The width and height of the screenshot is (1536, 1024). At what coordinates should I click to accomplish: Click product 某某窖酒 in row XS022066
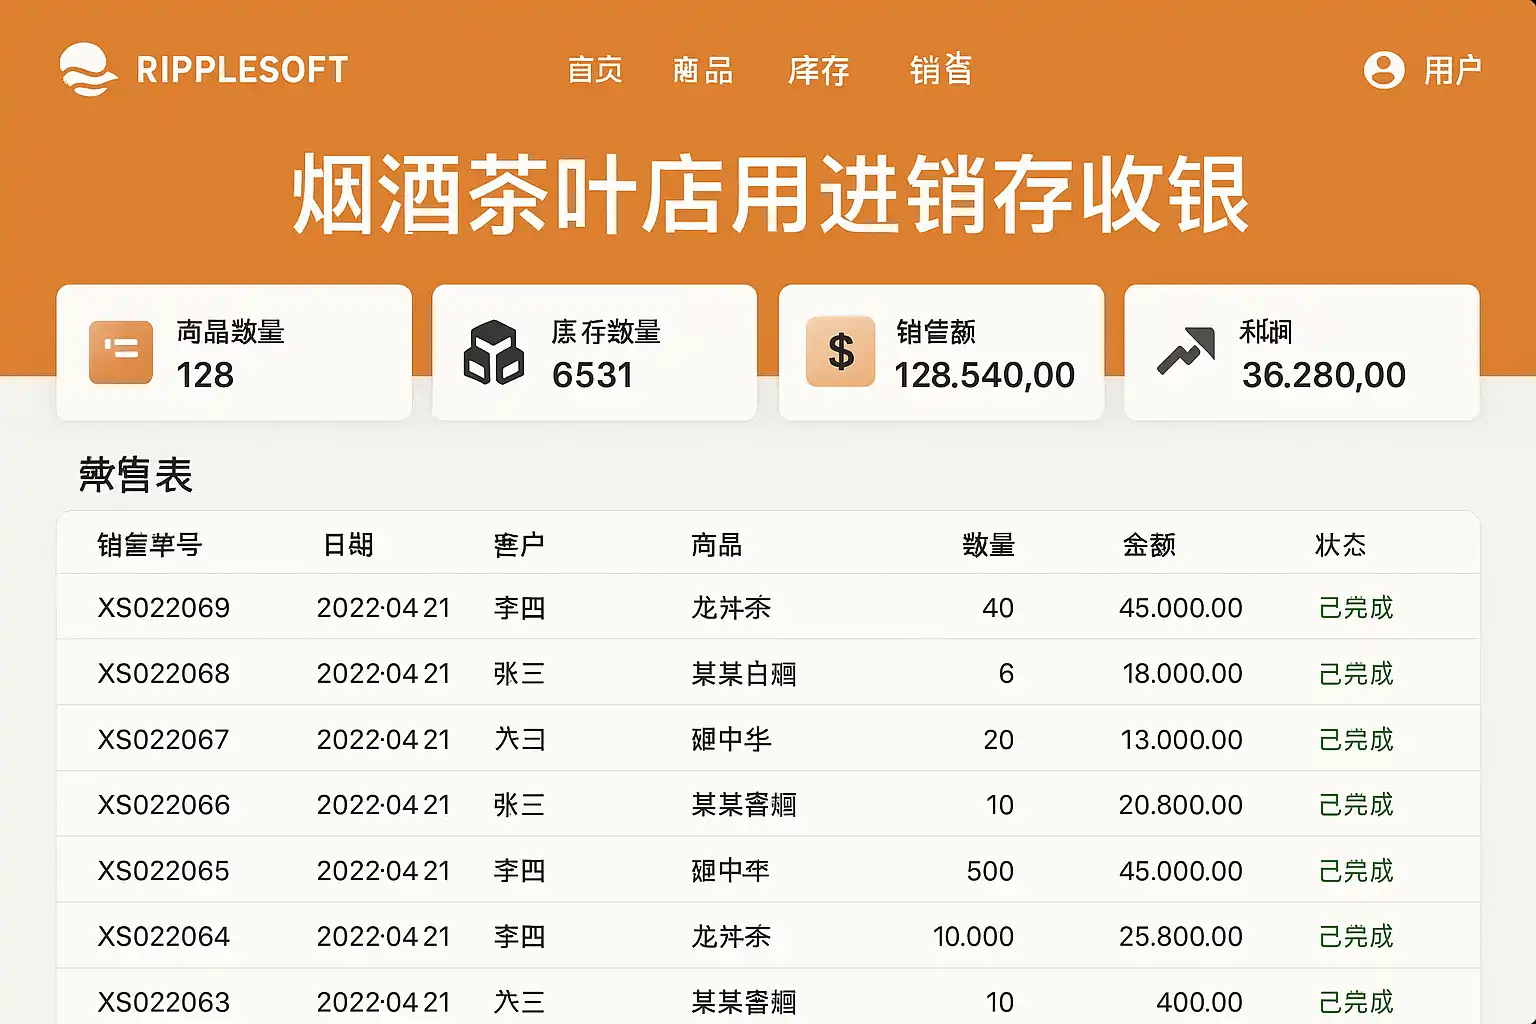pyautogui.click(x=744, y=805)
